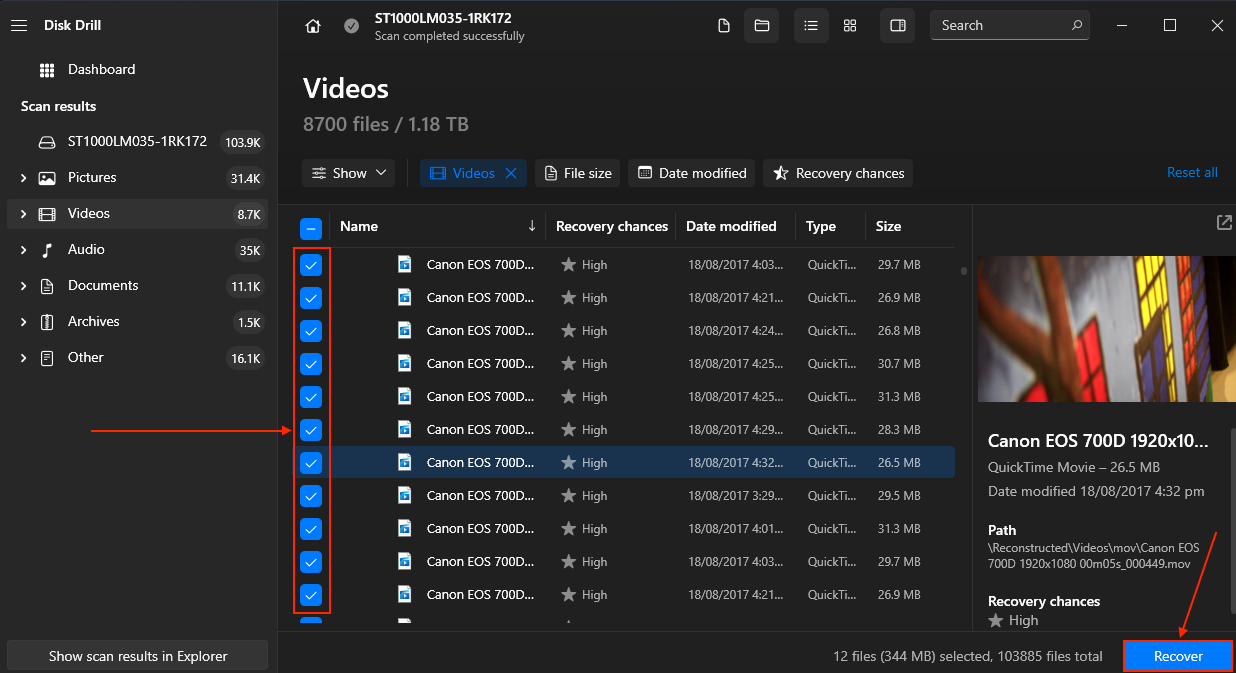Click the star icon in 28.3 MB row

click(x=568, y=429)
